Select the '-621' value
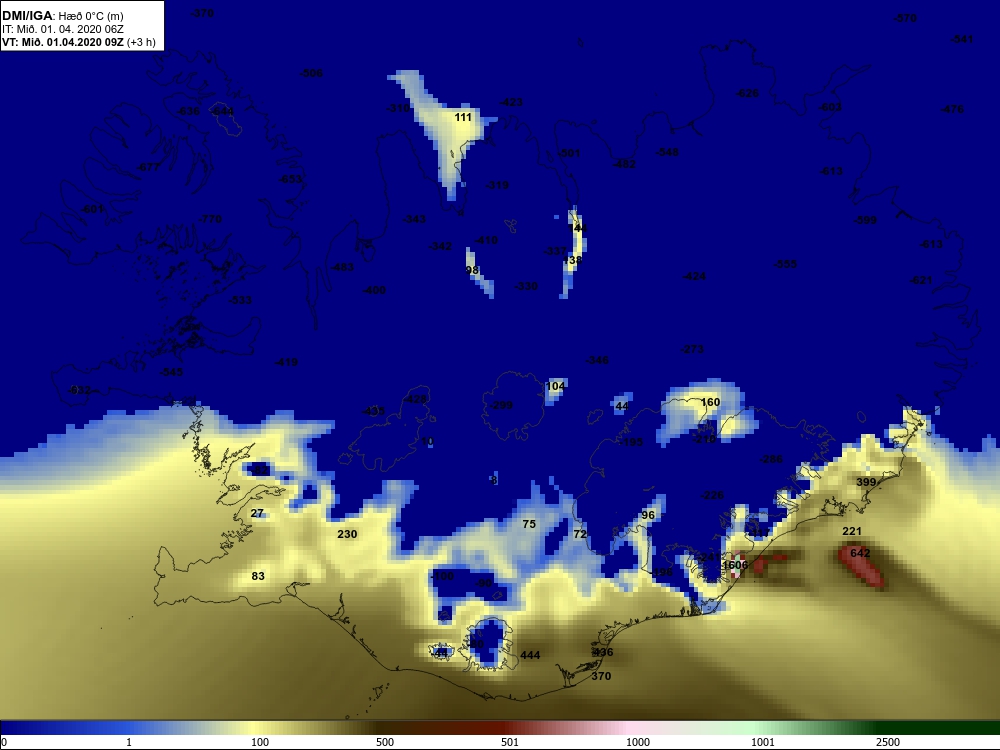1000x750 pixels. (x=921, y=280)
